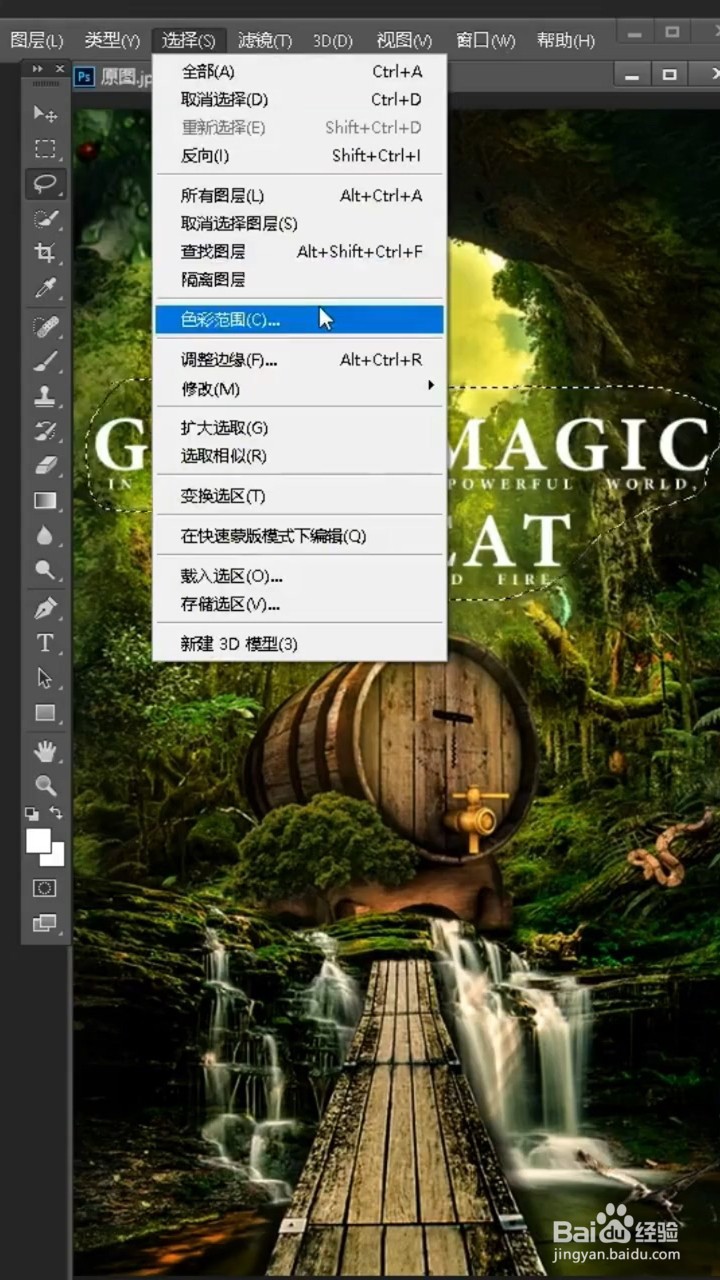This screenshot has width=720, height=1280.
Task: Select the Rectangular Marquee tool
Action: (45, 149)
